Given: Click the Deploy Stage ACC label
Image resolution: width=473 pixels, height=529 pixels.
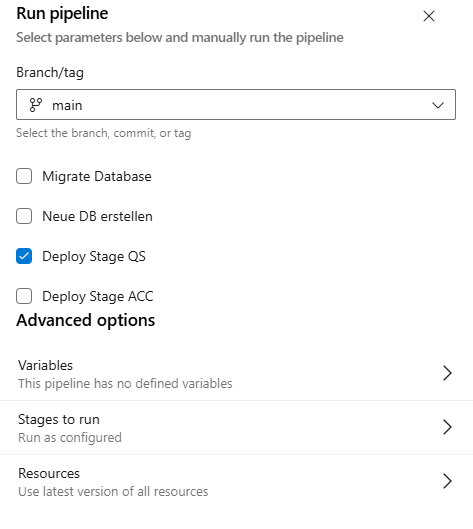Looking at the screenshot, I should (98, 297).
